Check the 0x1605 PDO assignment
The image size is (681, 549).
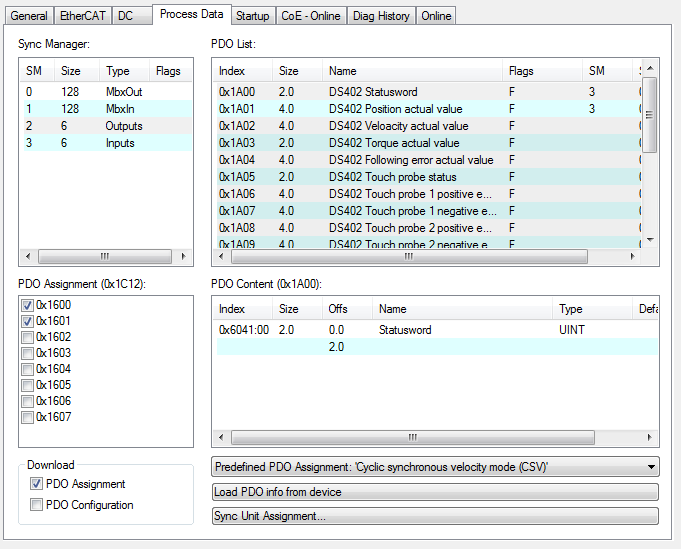pos(27,385)
